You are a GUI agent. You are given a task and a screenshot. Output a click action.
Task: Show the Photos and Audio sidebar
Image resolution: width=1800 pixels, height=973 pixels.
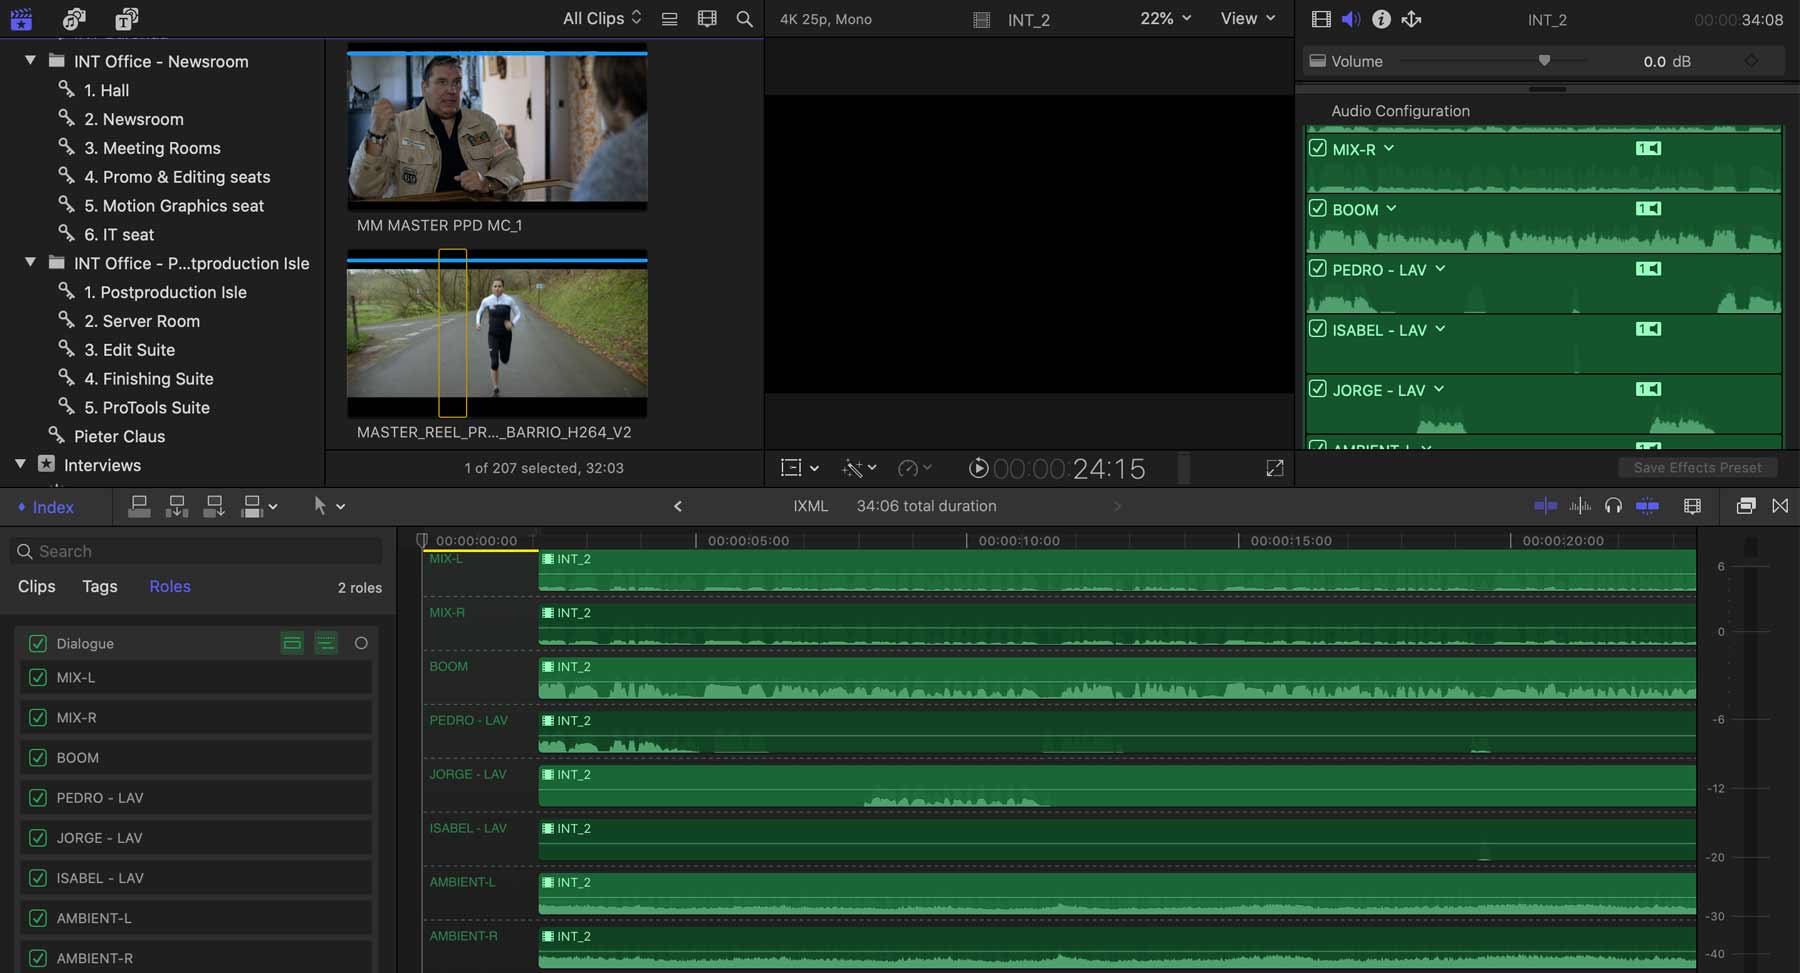click(x=74, y=18)
